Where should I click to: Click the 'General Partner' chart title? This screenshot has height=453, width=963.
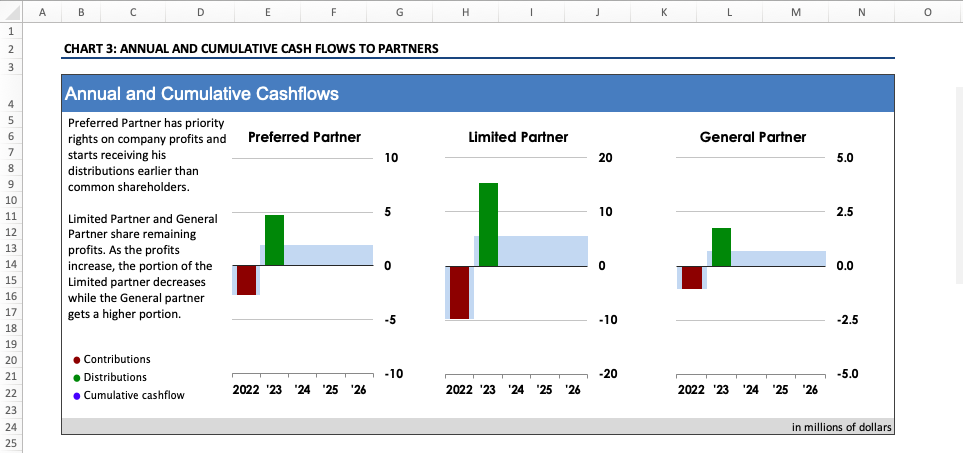[x=752, y=137]
